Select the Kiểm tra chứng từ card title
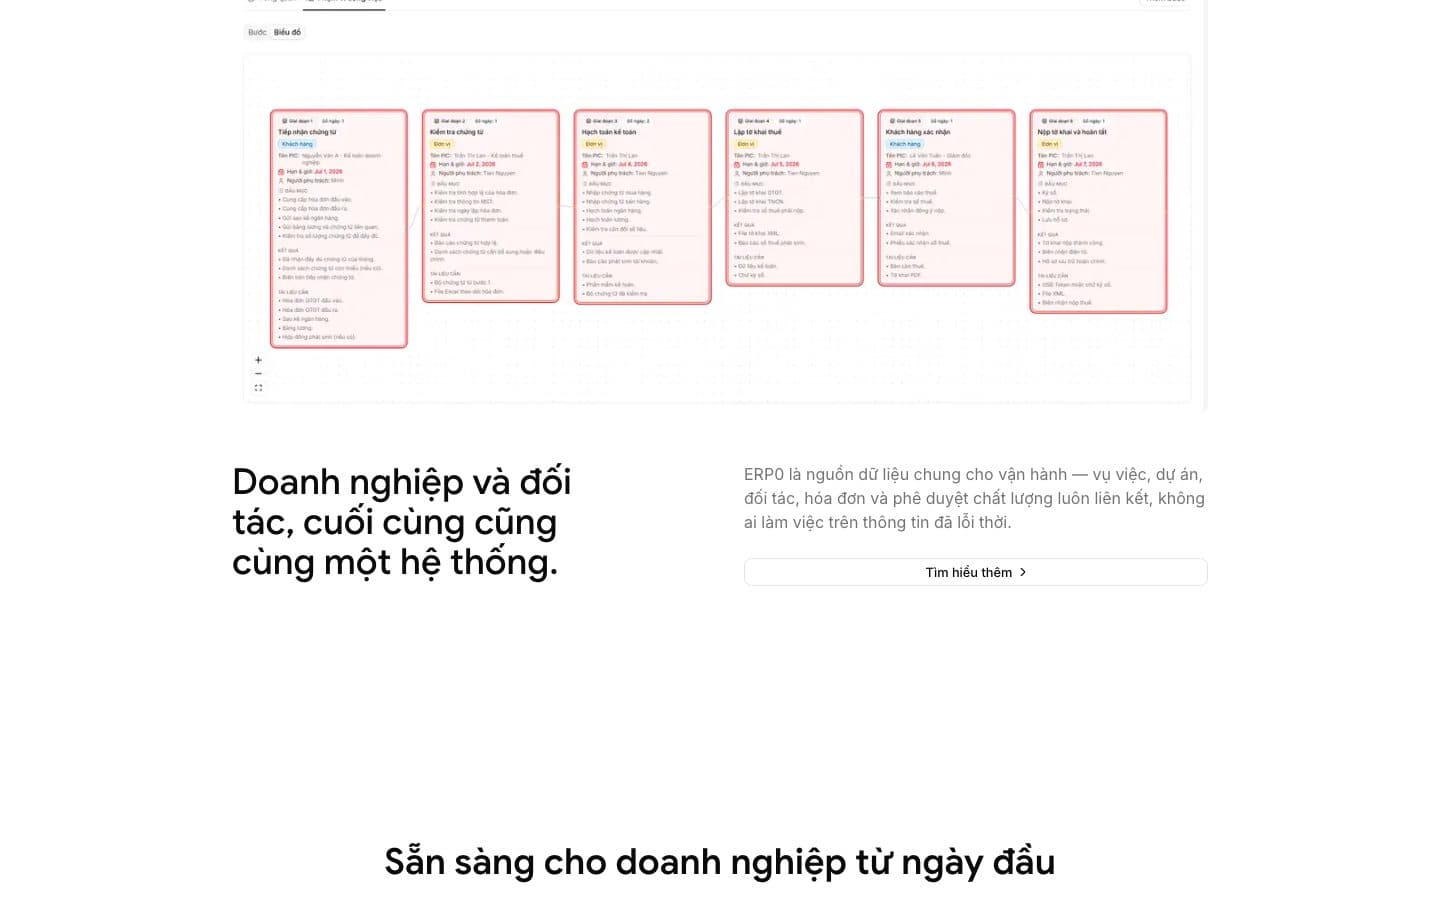This screenshot has width=1440, height=900. click(457, 132)
